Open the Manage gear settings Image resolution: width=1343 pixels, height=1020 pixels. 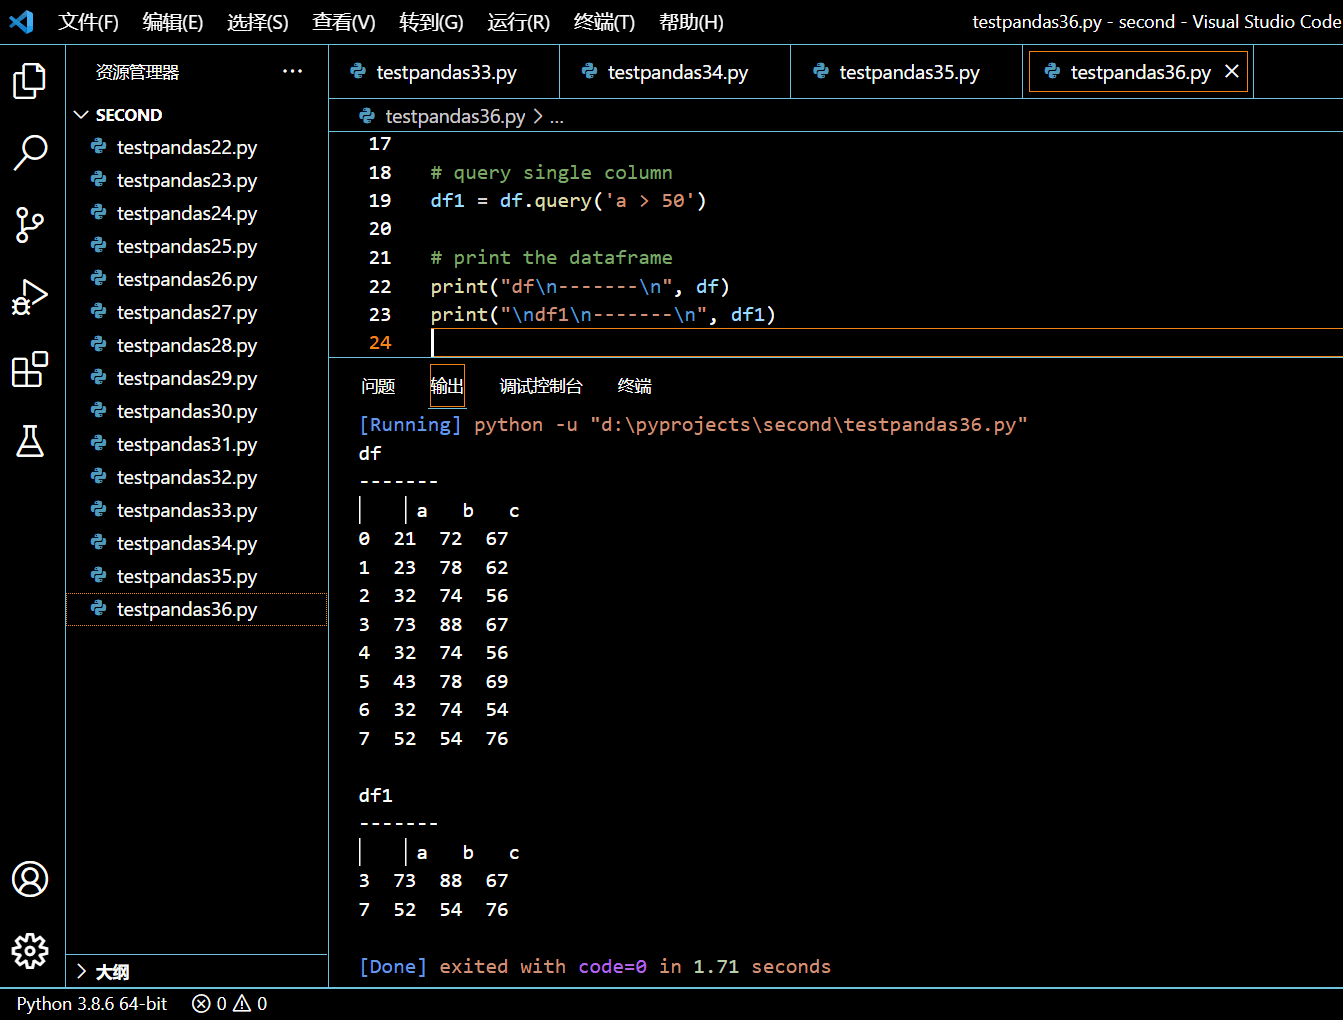point(30,951)
